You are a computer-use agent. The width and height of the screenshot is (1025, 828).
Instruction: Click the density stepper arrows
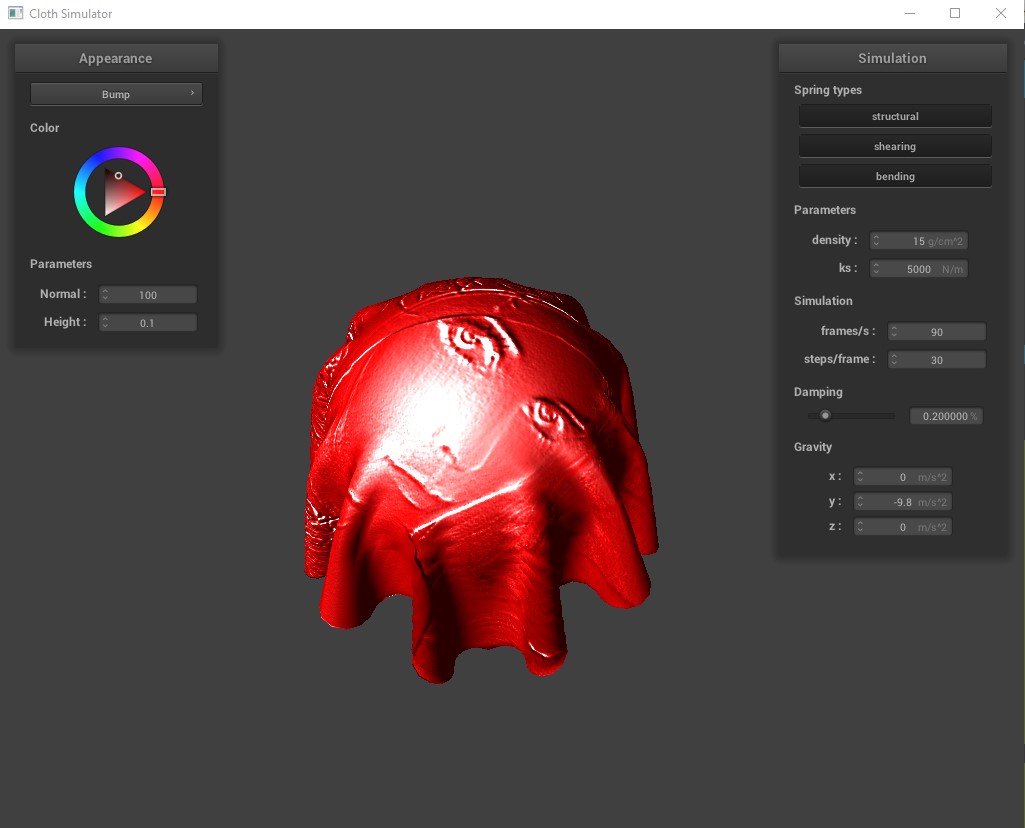pos(876,241)
